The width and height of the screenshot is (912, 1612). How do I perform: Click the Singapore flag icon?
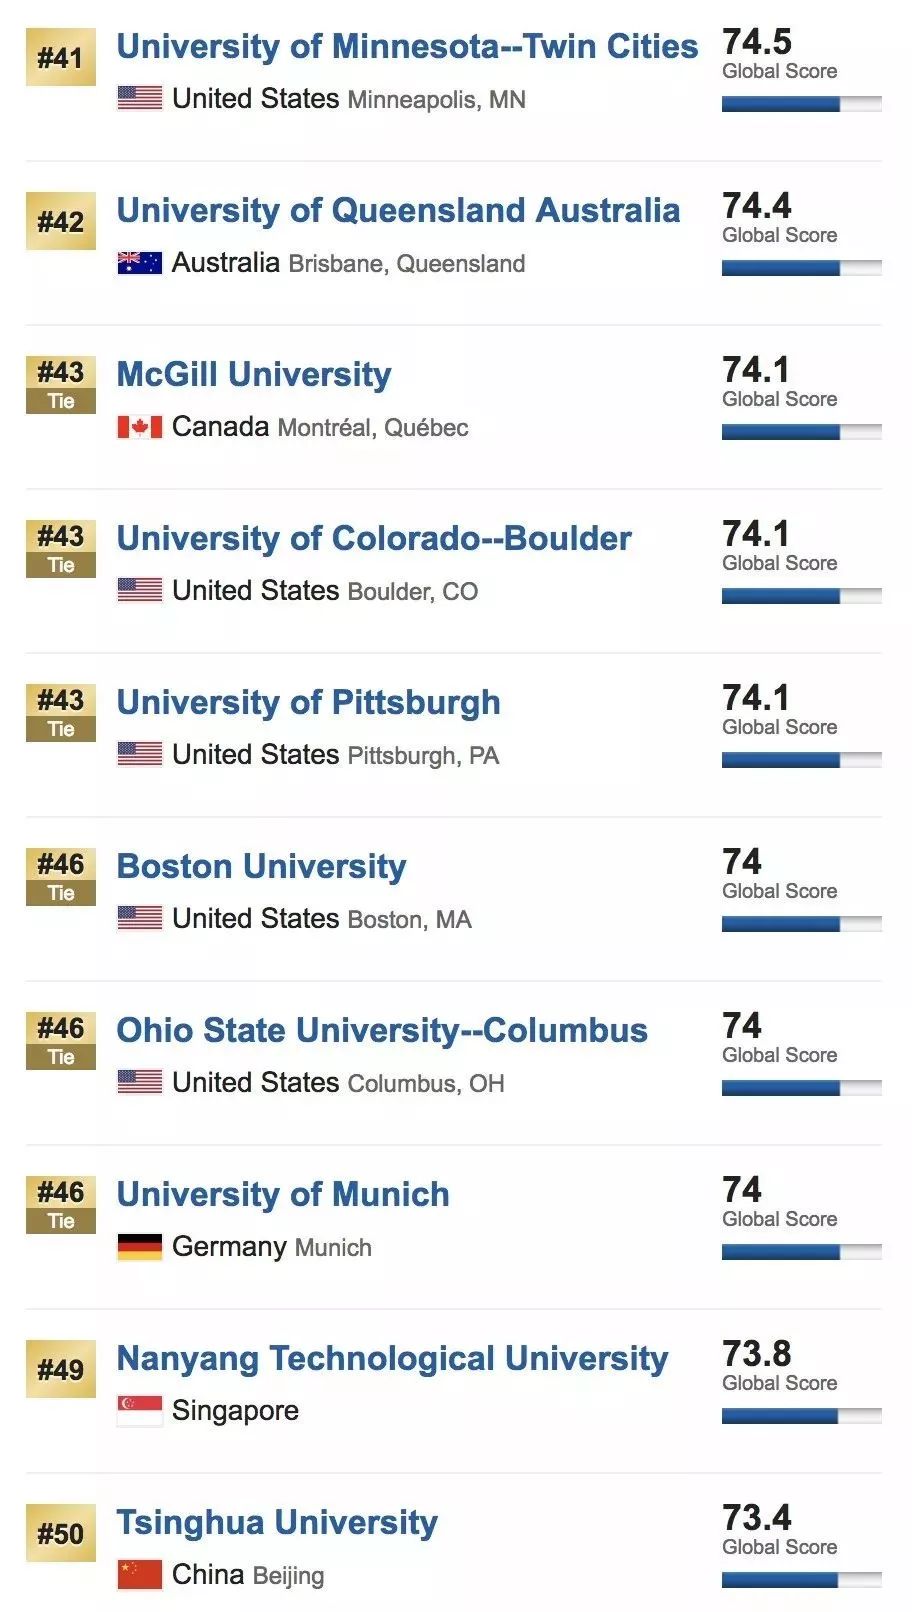tap(140, 1411)
